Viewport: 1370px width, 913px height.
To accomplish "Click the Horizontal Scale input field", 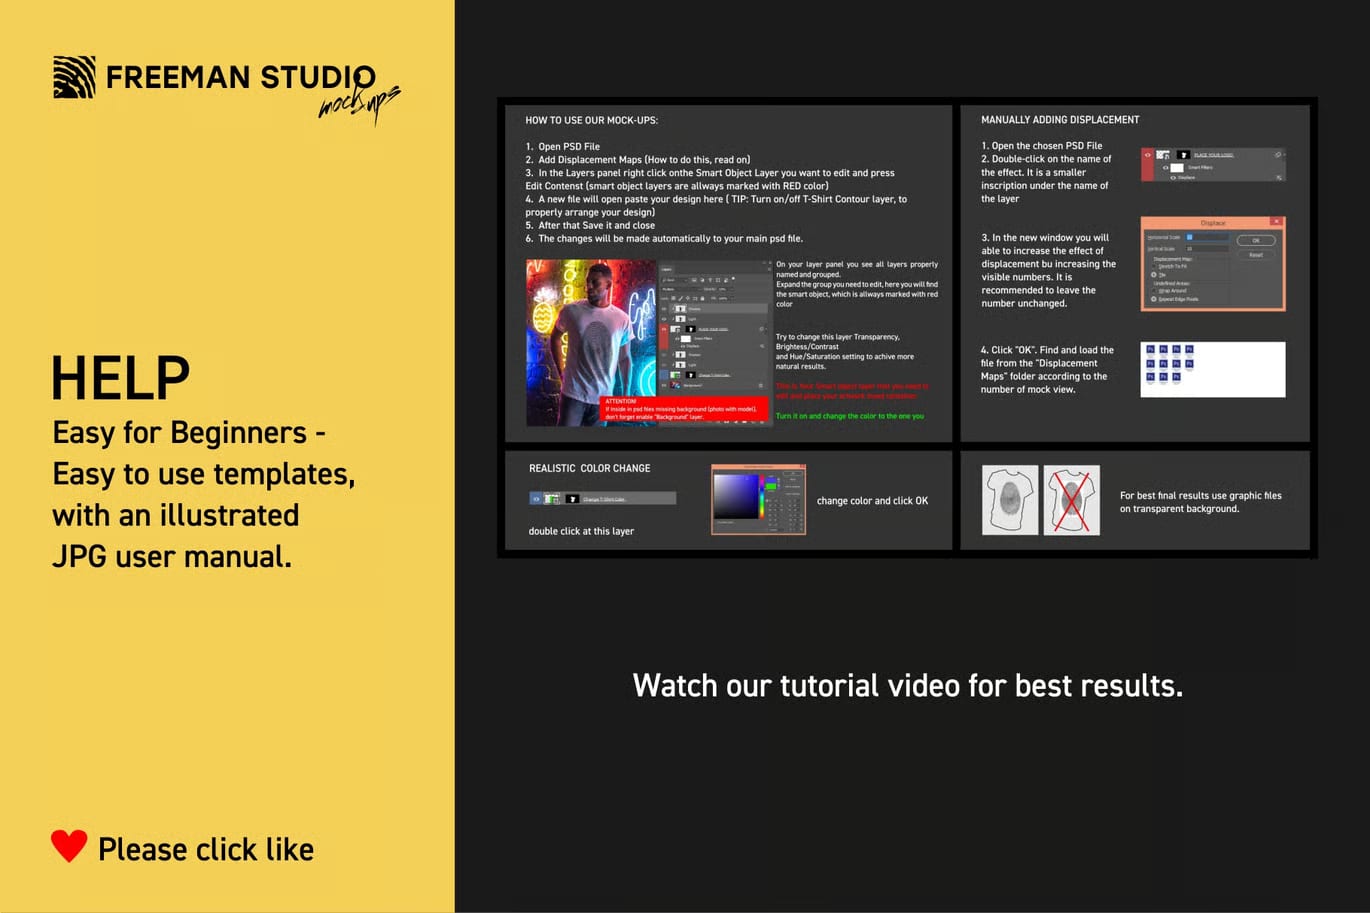I will click(1207, 237).
